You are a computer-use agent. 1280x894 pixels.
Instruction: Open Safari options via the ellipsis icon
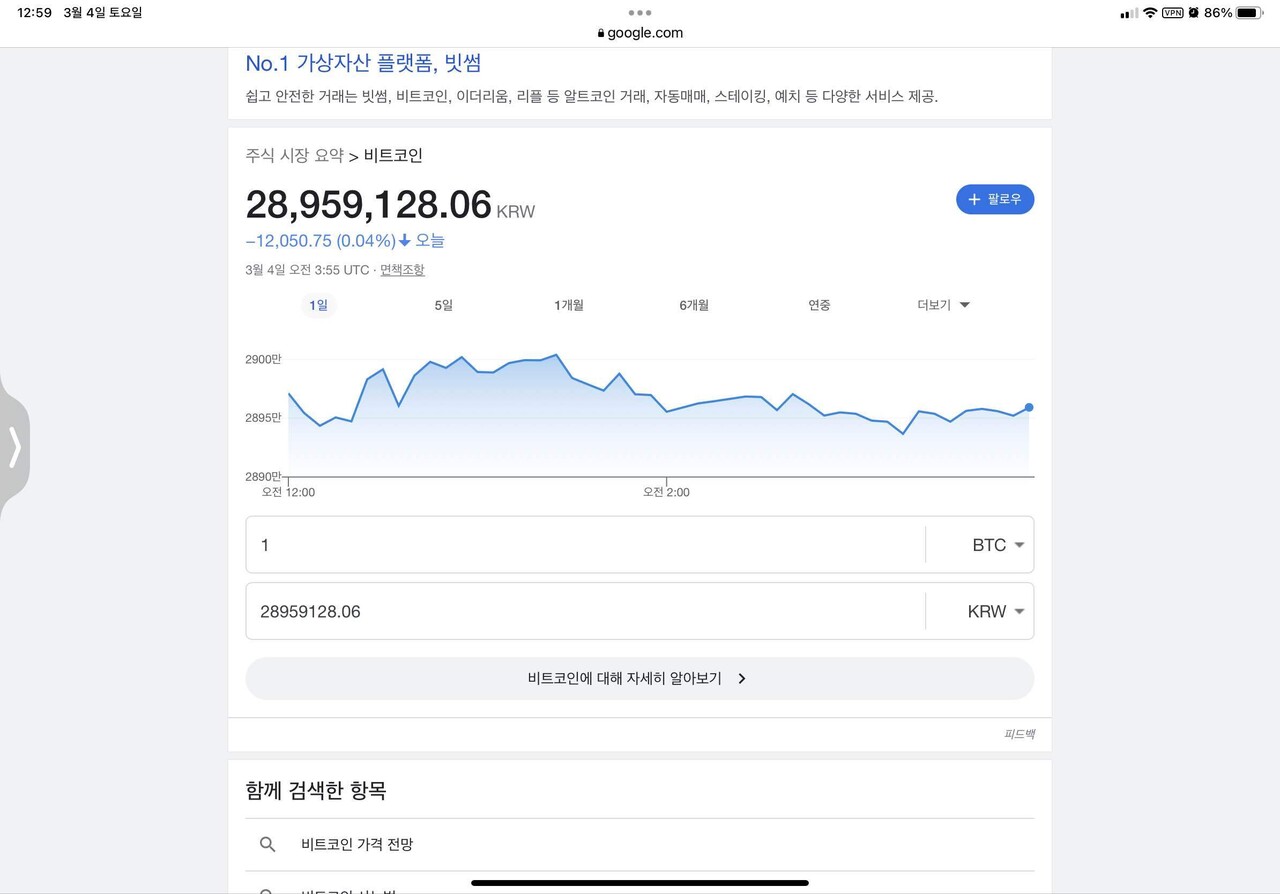tap(639, 13)
